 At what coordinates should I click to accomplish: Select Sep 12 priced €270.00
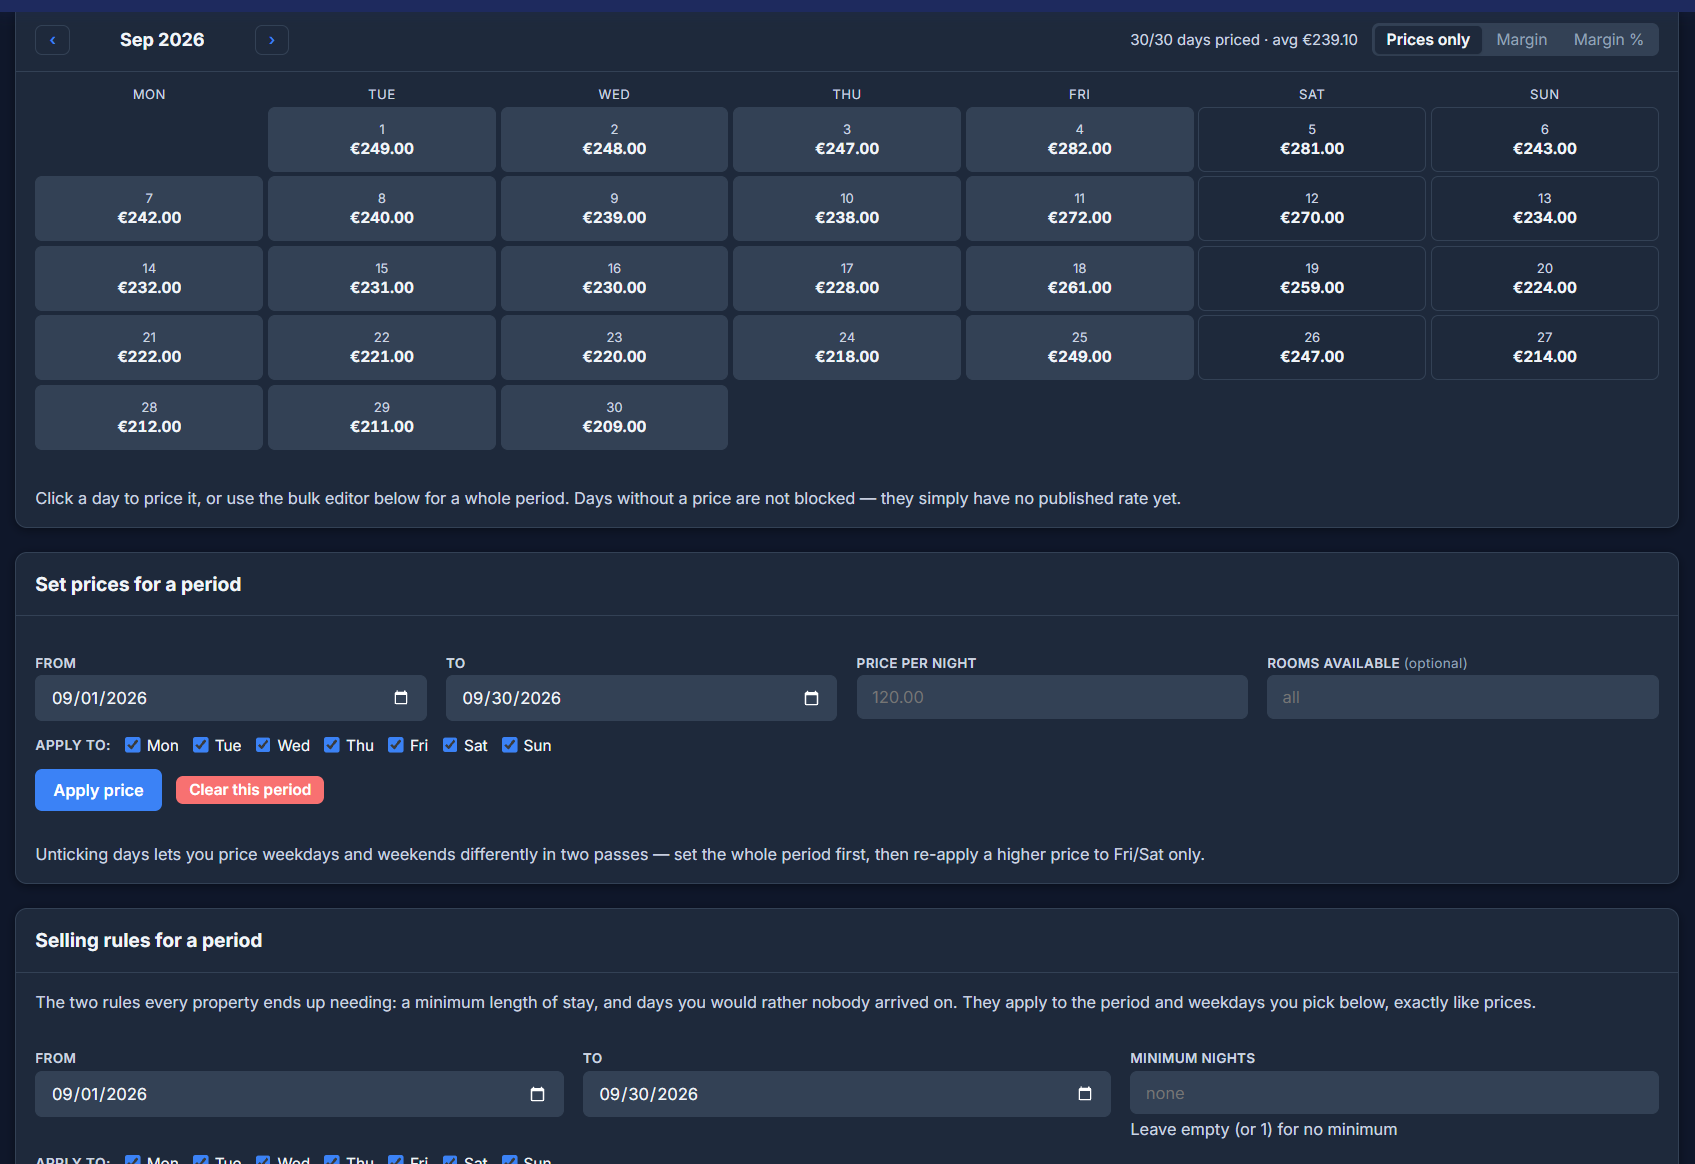click(1312, 208)
